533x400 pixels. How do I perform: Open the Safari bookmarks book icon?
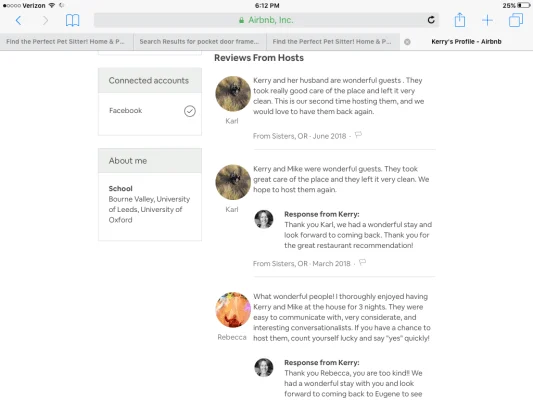pyautogui.click(x=72, y=20)
